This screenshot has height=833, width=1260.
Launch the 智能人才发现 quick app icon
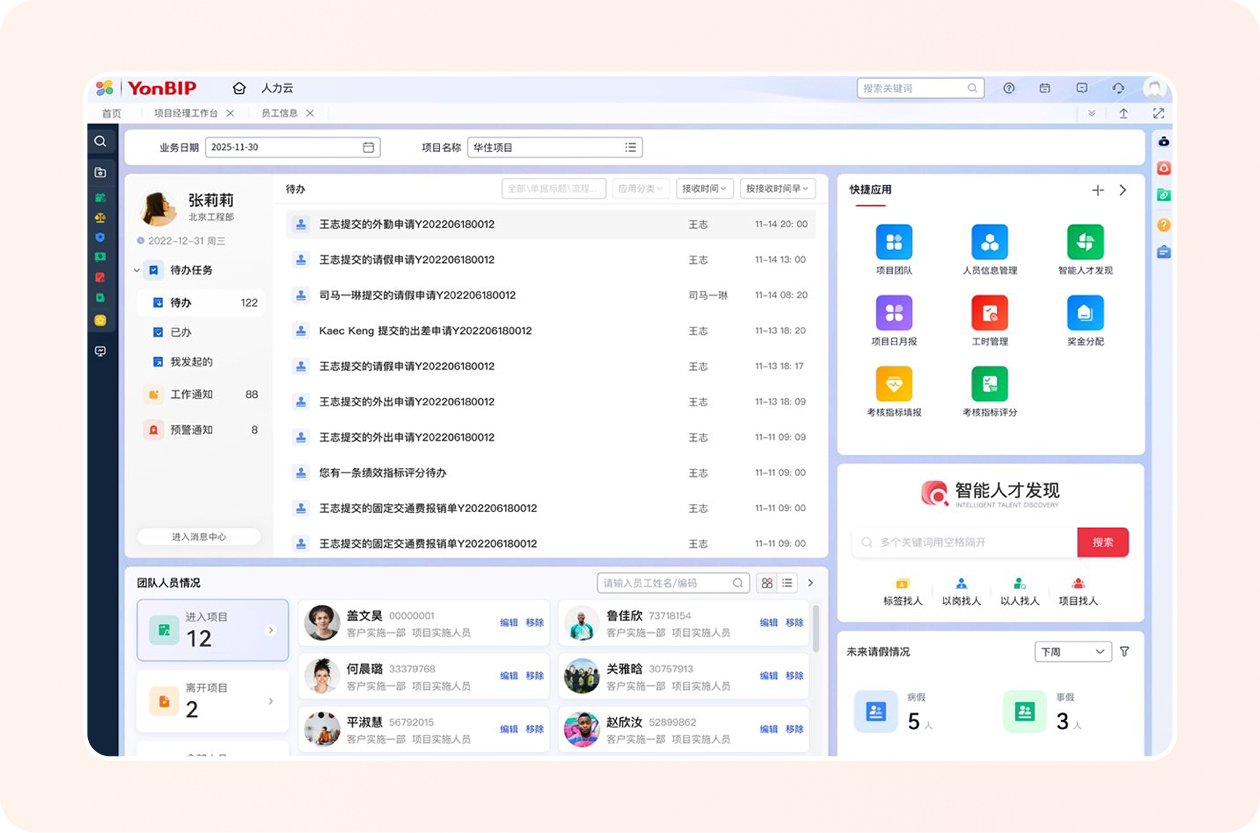[x=1085, y=242]
